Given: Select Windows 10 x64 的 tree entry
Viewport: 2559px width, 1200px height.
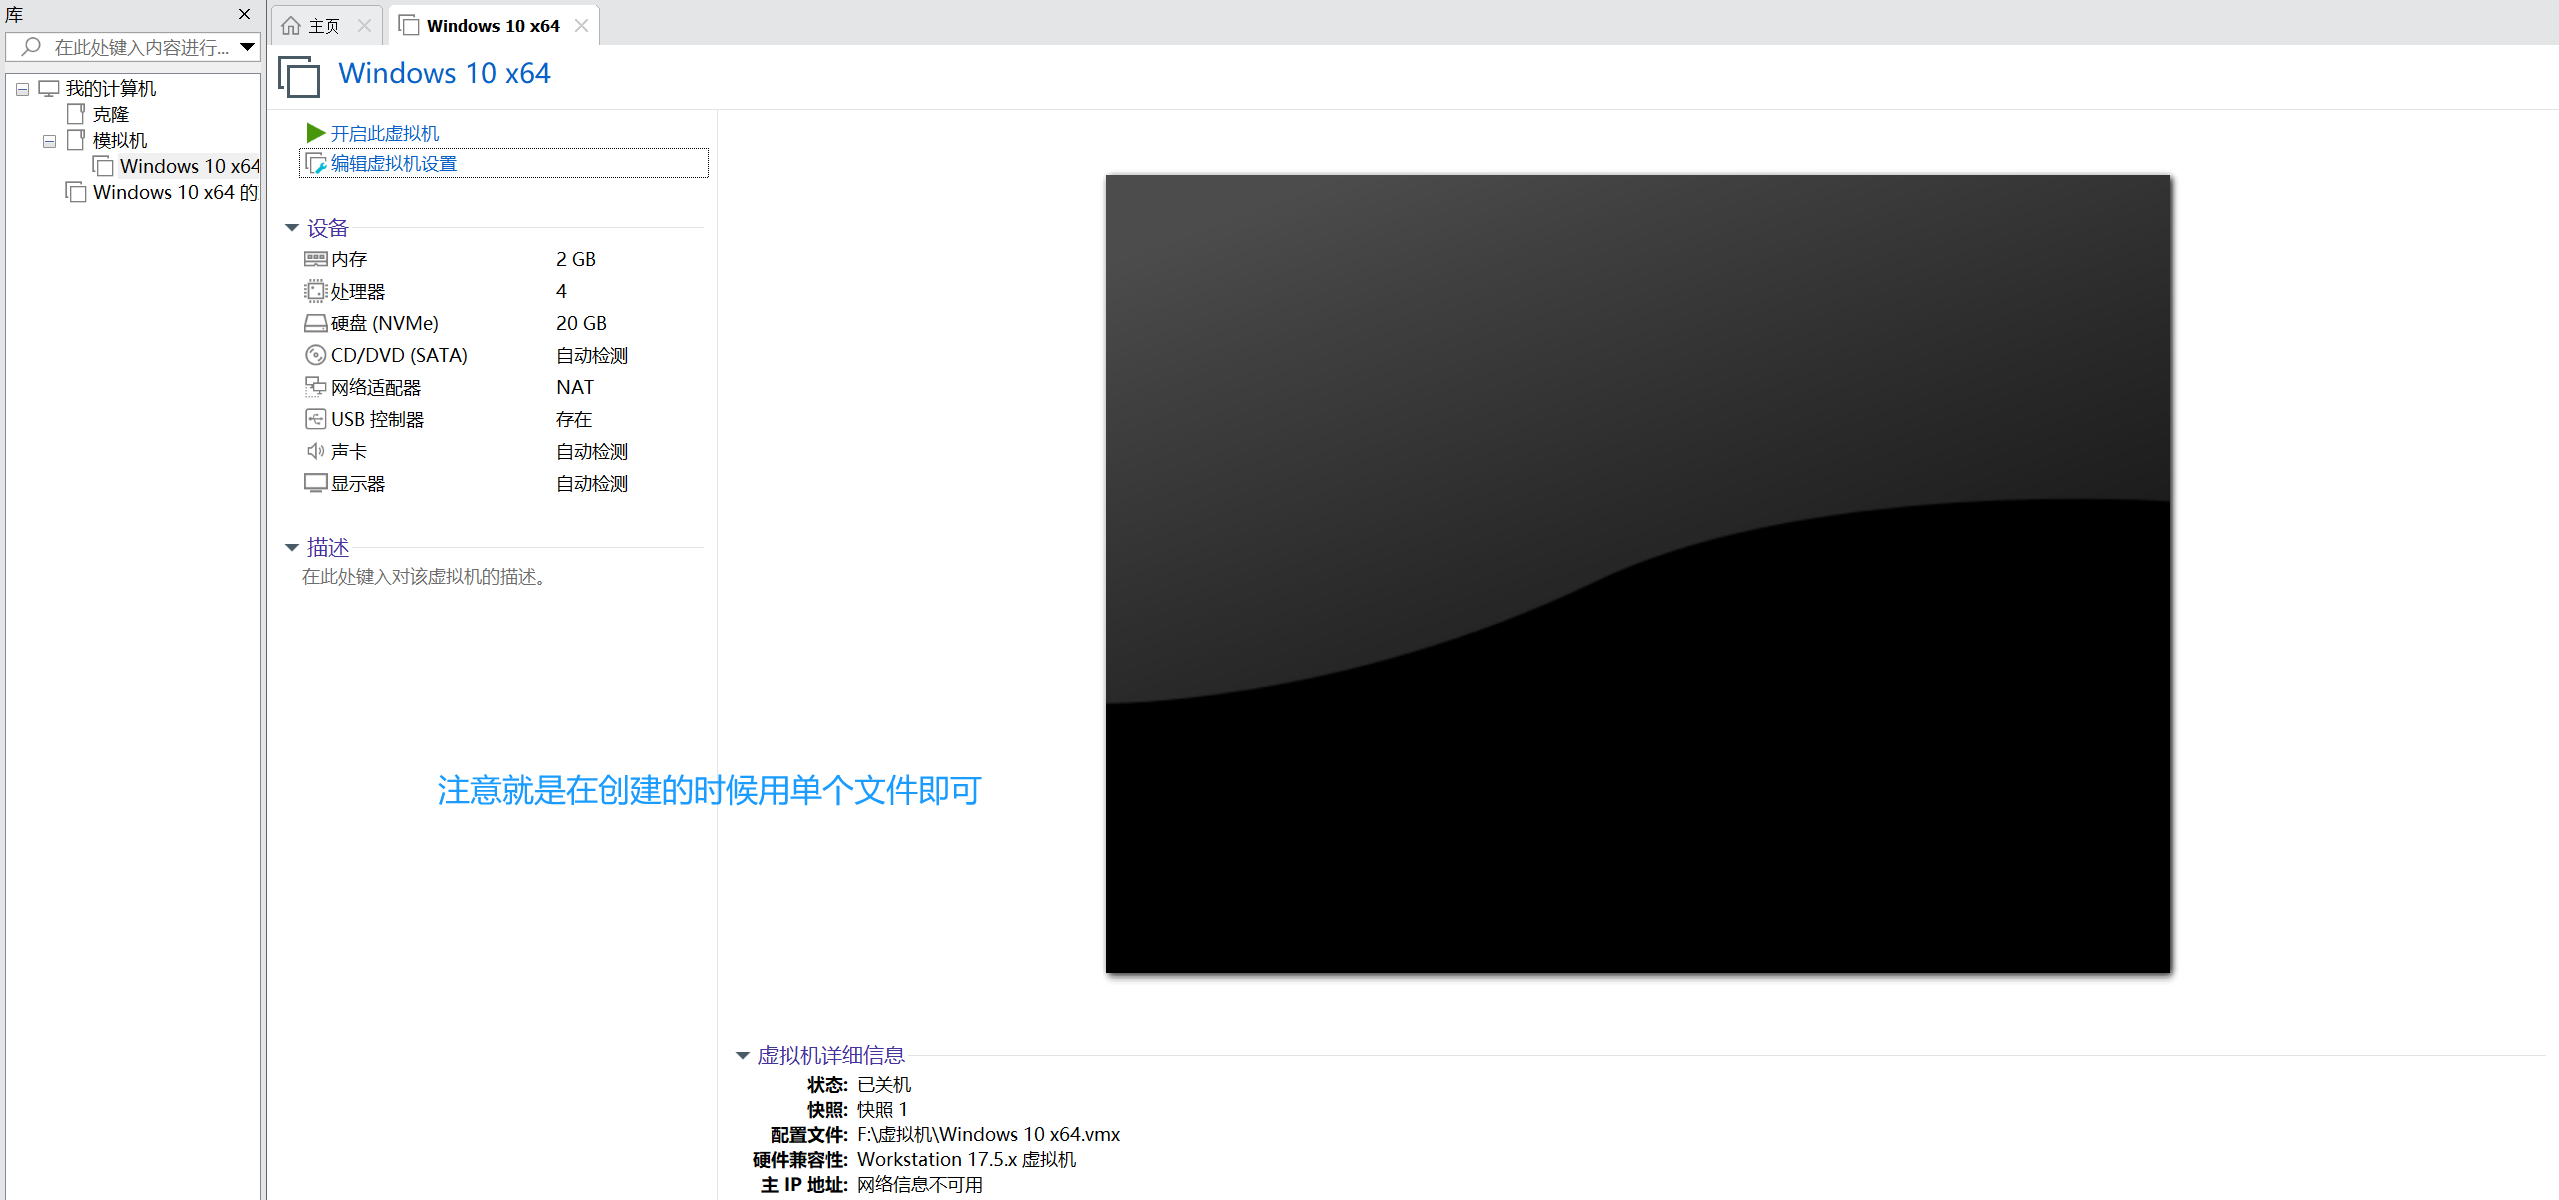Looking at the screenshot, I should pyautogui.click(x=175, y=193).
